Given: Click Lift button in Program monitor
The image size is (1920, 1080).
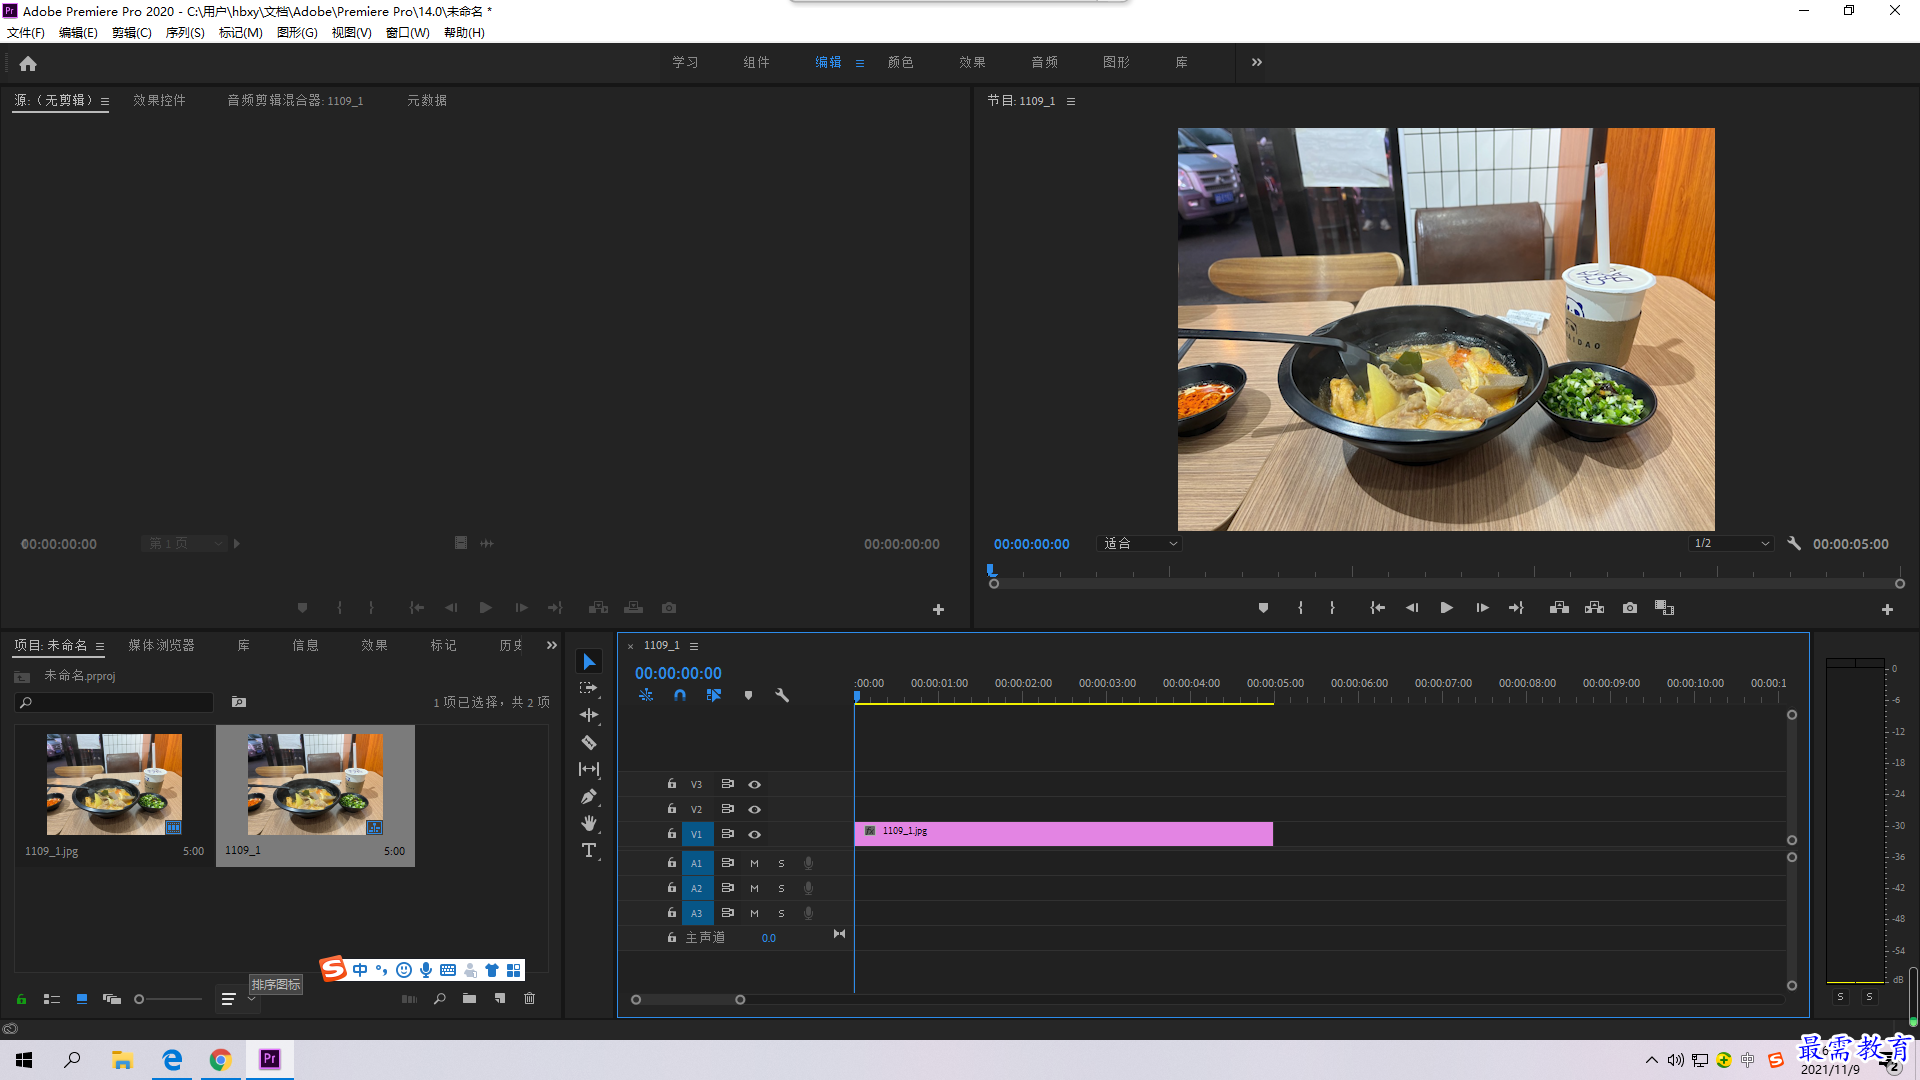Looking at the screenshot, I should coord(1559,608).
